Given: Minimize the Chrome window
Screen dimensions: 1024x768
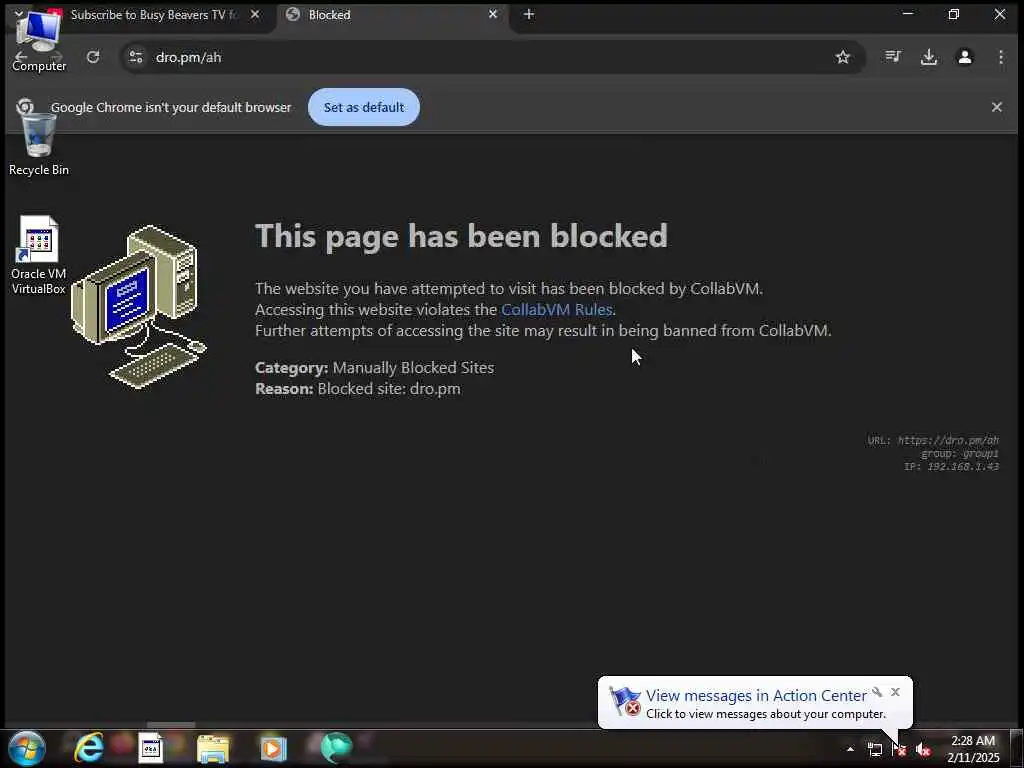Looking at the screenshot, I should (x=908, y=14).
